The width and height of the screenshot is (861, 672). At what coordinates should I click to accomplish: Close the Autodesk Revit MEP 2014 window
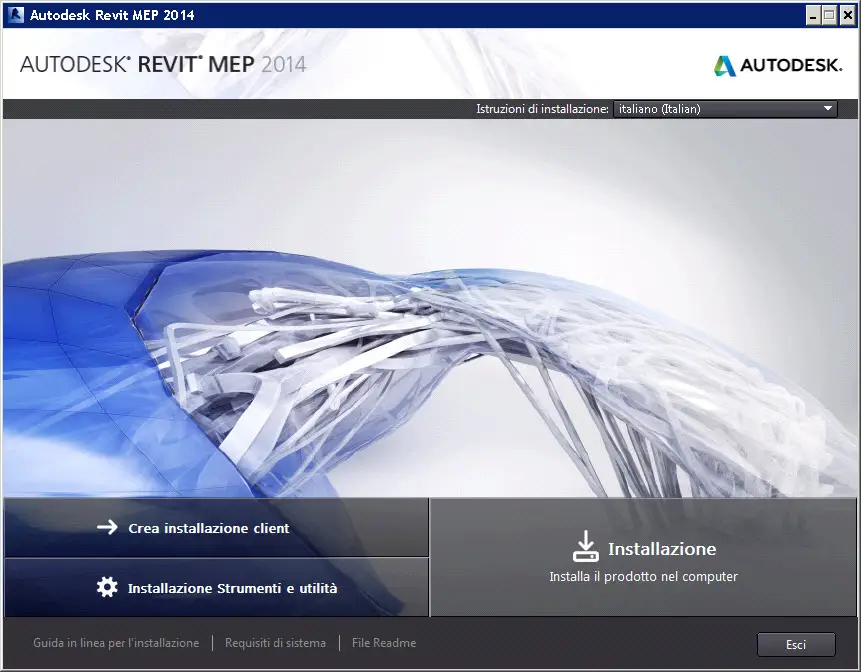847,16
